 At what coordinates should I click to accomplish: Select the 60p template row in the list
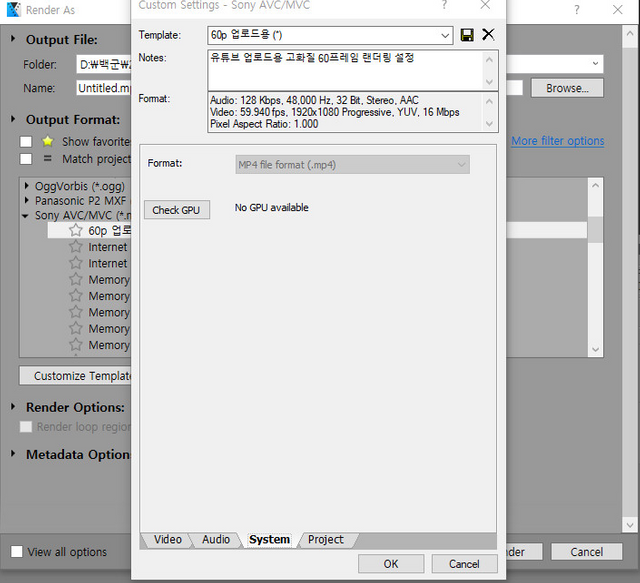point(89,230)
